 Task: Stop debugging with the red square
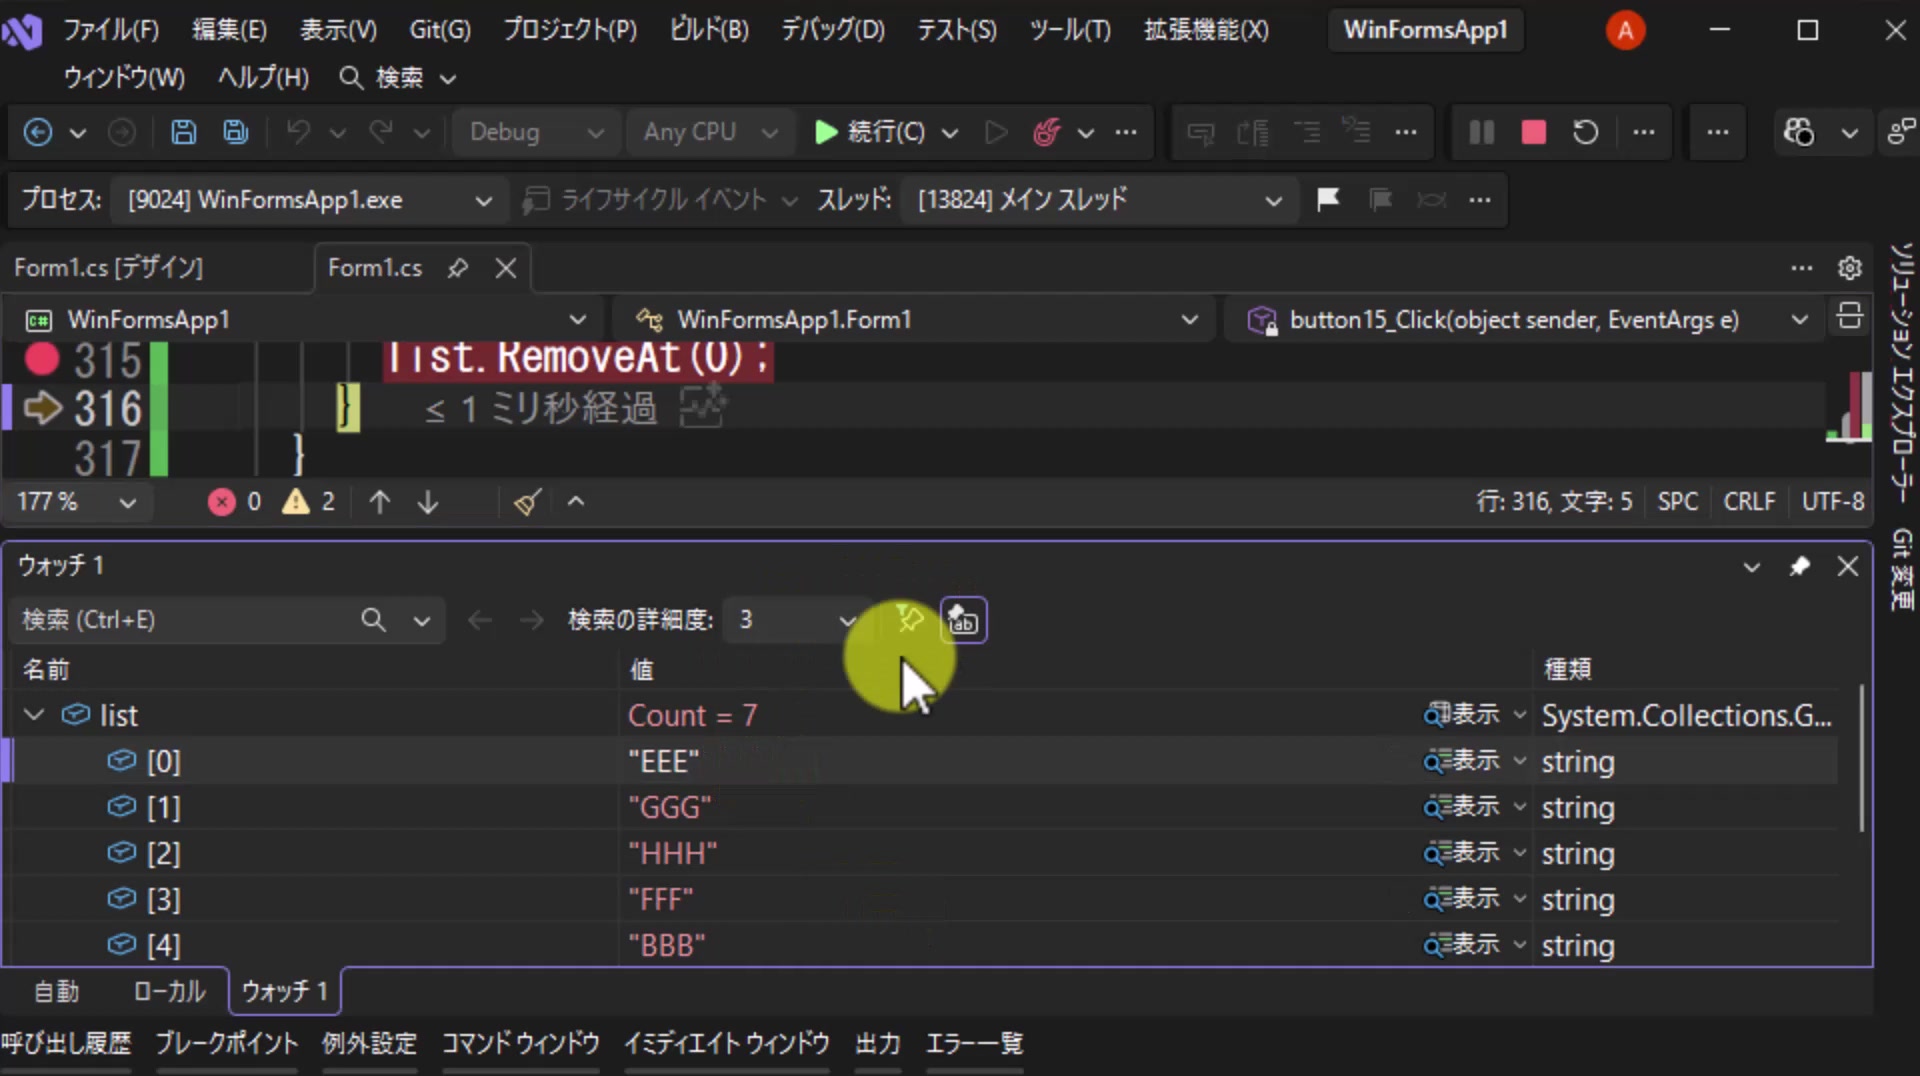point(1534,132)
